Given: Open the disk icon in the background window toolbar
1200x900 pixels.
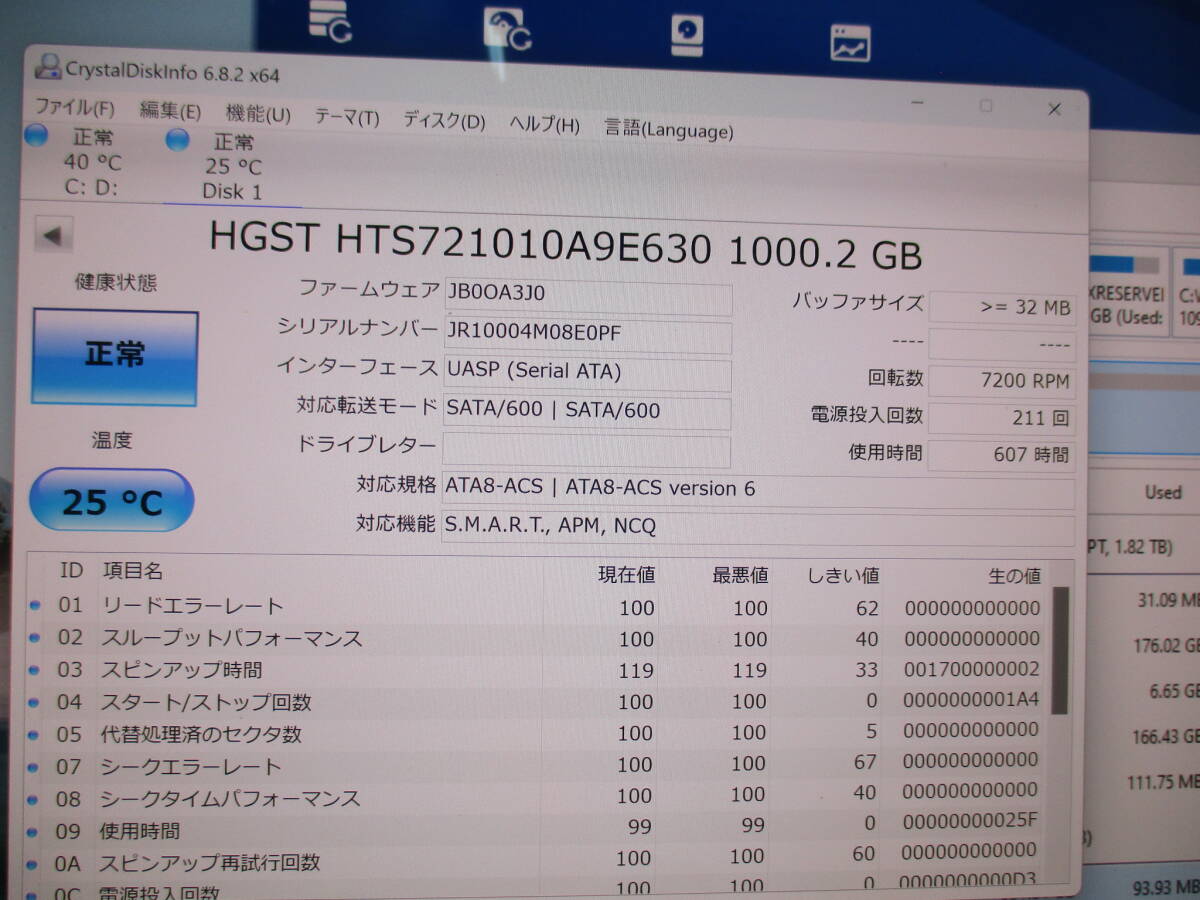Looking at the screenshot, I should pos(686,35).
